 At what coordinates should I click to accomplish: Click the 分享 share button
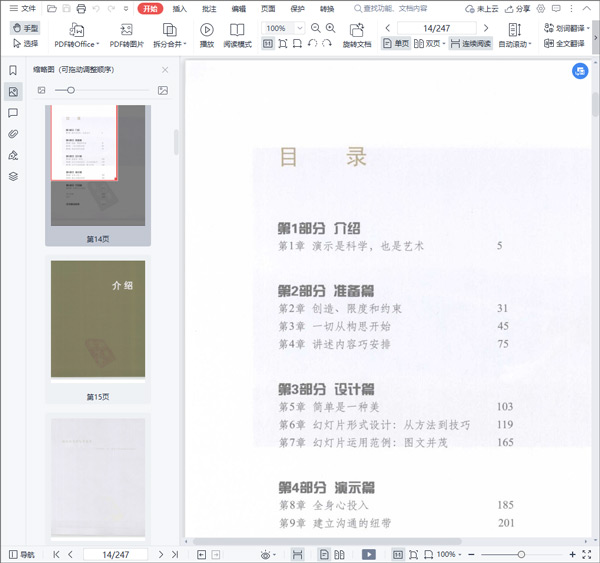(518, 8)
